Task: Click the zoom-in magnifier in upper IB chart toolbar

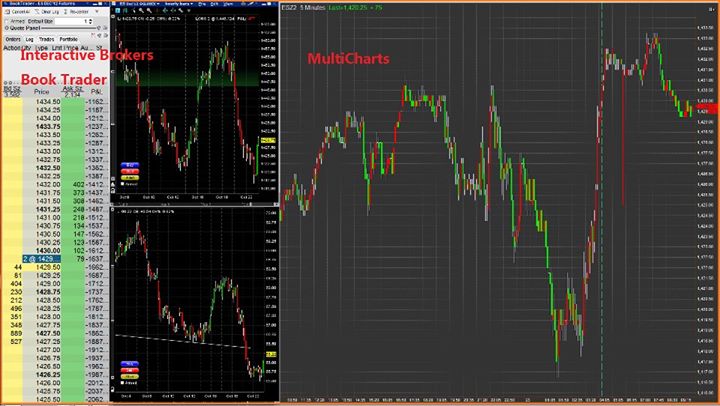Action: [x=141, y=10]
